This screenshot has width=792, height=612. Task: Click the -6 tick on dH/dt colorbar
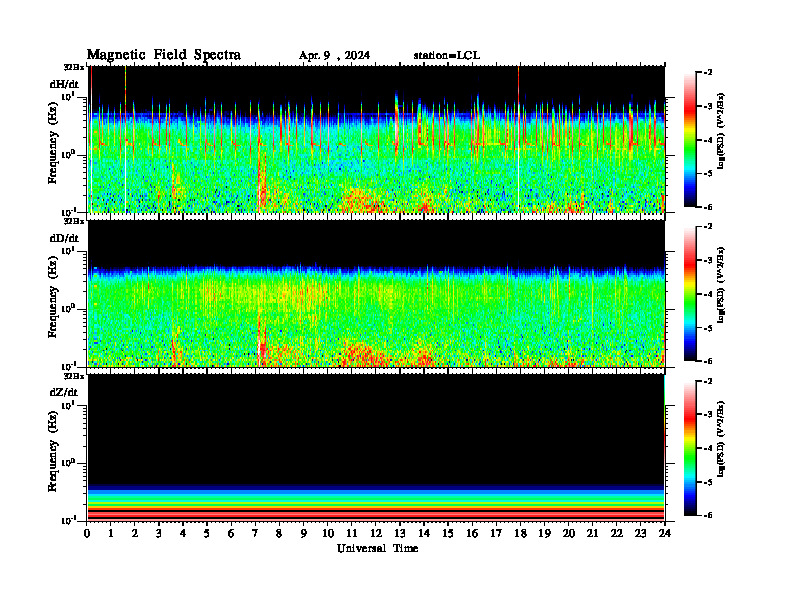(x=708, y=207)
